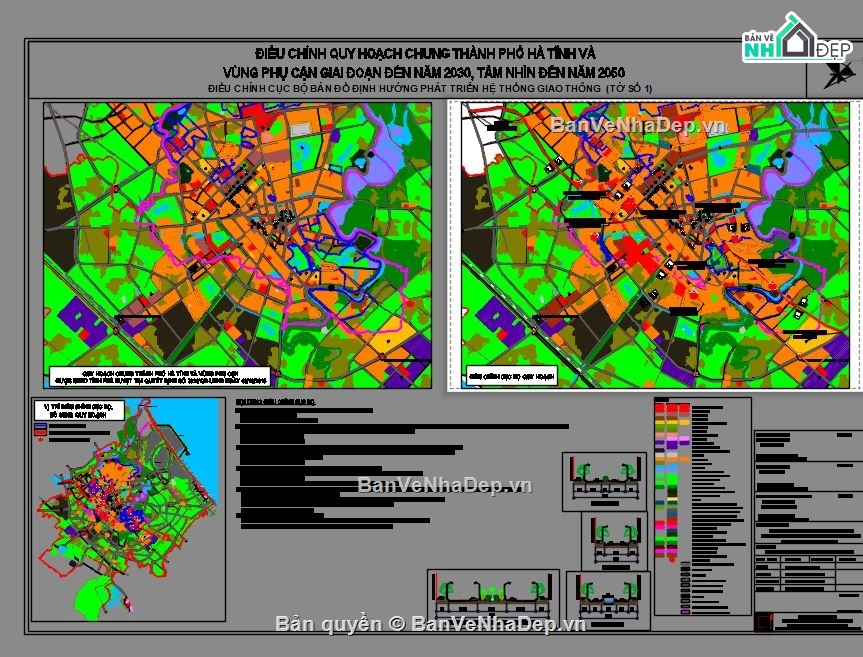Click the Bản Vẽ Nhà Đẹp house logo
Viewport: 863px width, 657px height.
795,41
